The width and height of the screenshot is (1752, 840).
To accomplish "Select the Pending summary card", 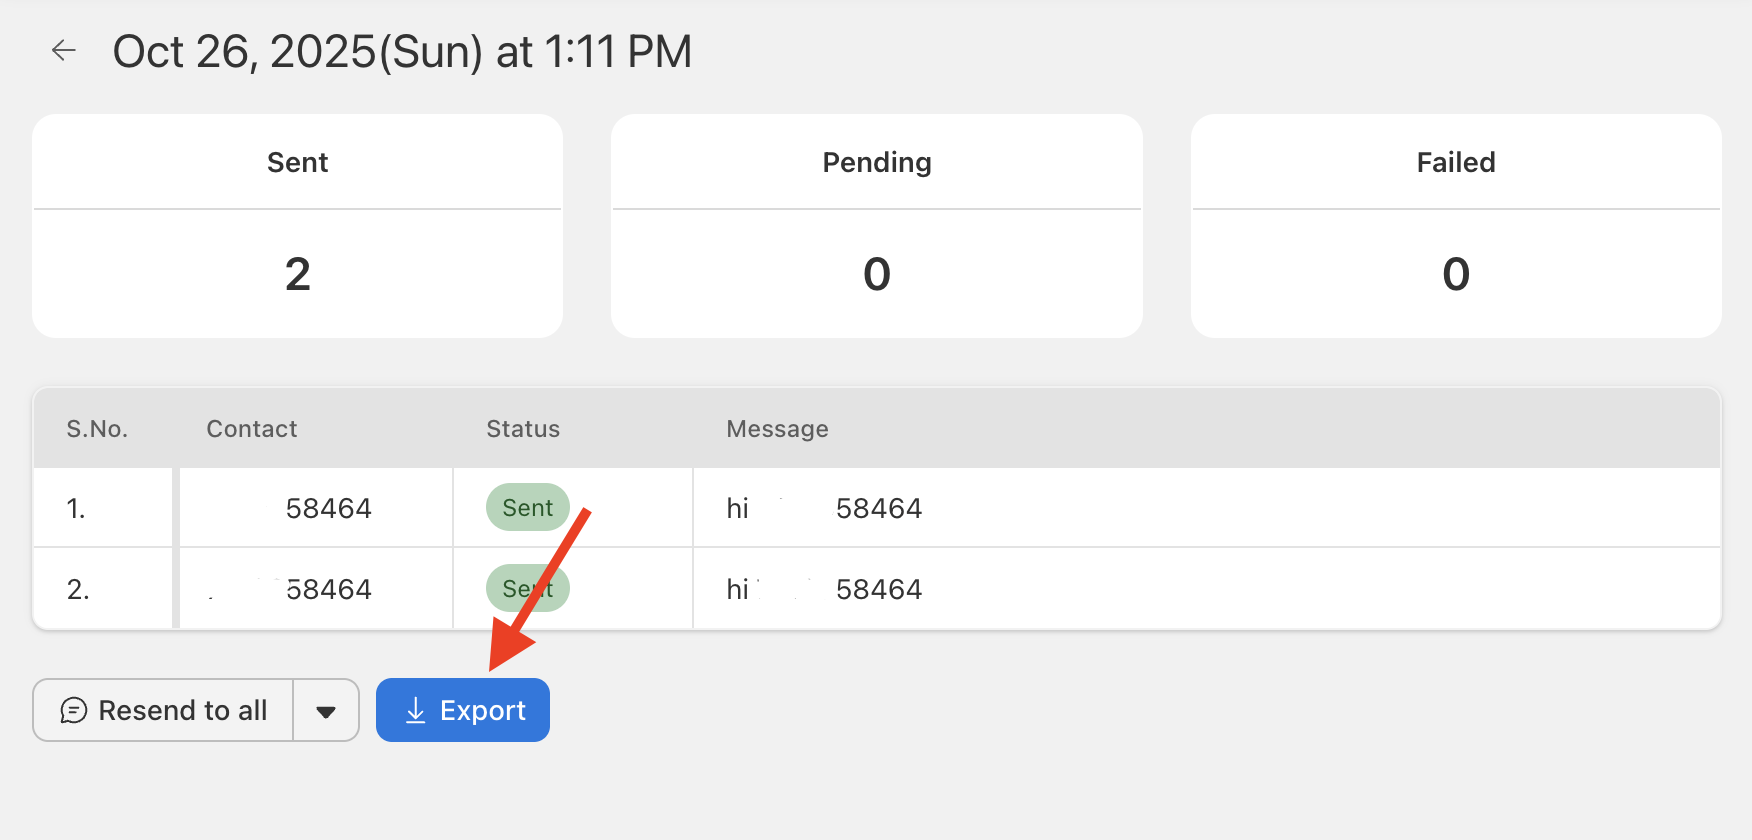I will [x=876, y=226].
